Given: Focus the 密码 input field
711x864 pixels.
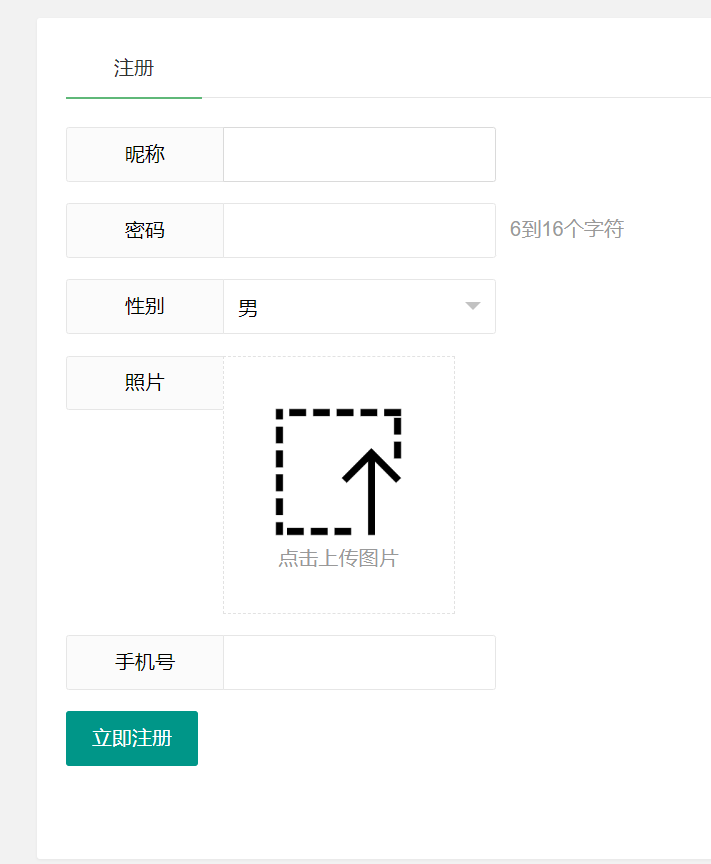Looking at the screenshot, I should click(359, 231).
